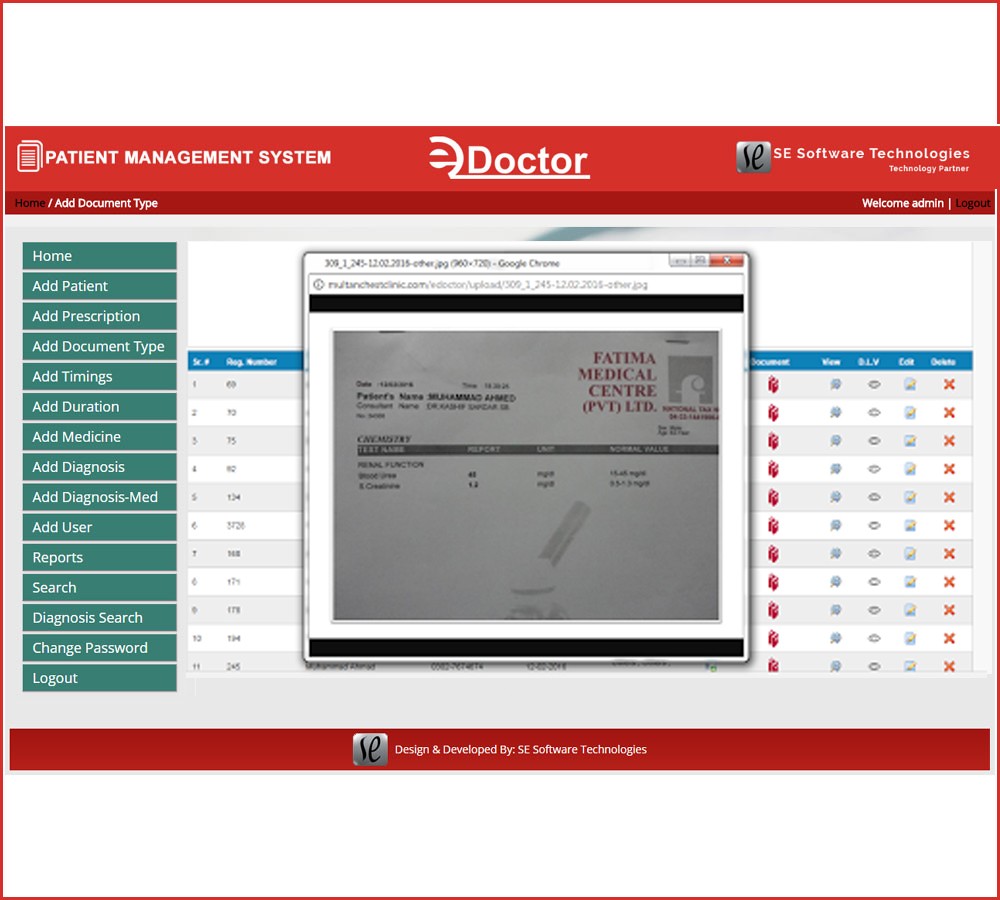Click the D.L.V eye for registration 178
This screenshot has height=900, width=1000.
tap(874, 610)
